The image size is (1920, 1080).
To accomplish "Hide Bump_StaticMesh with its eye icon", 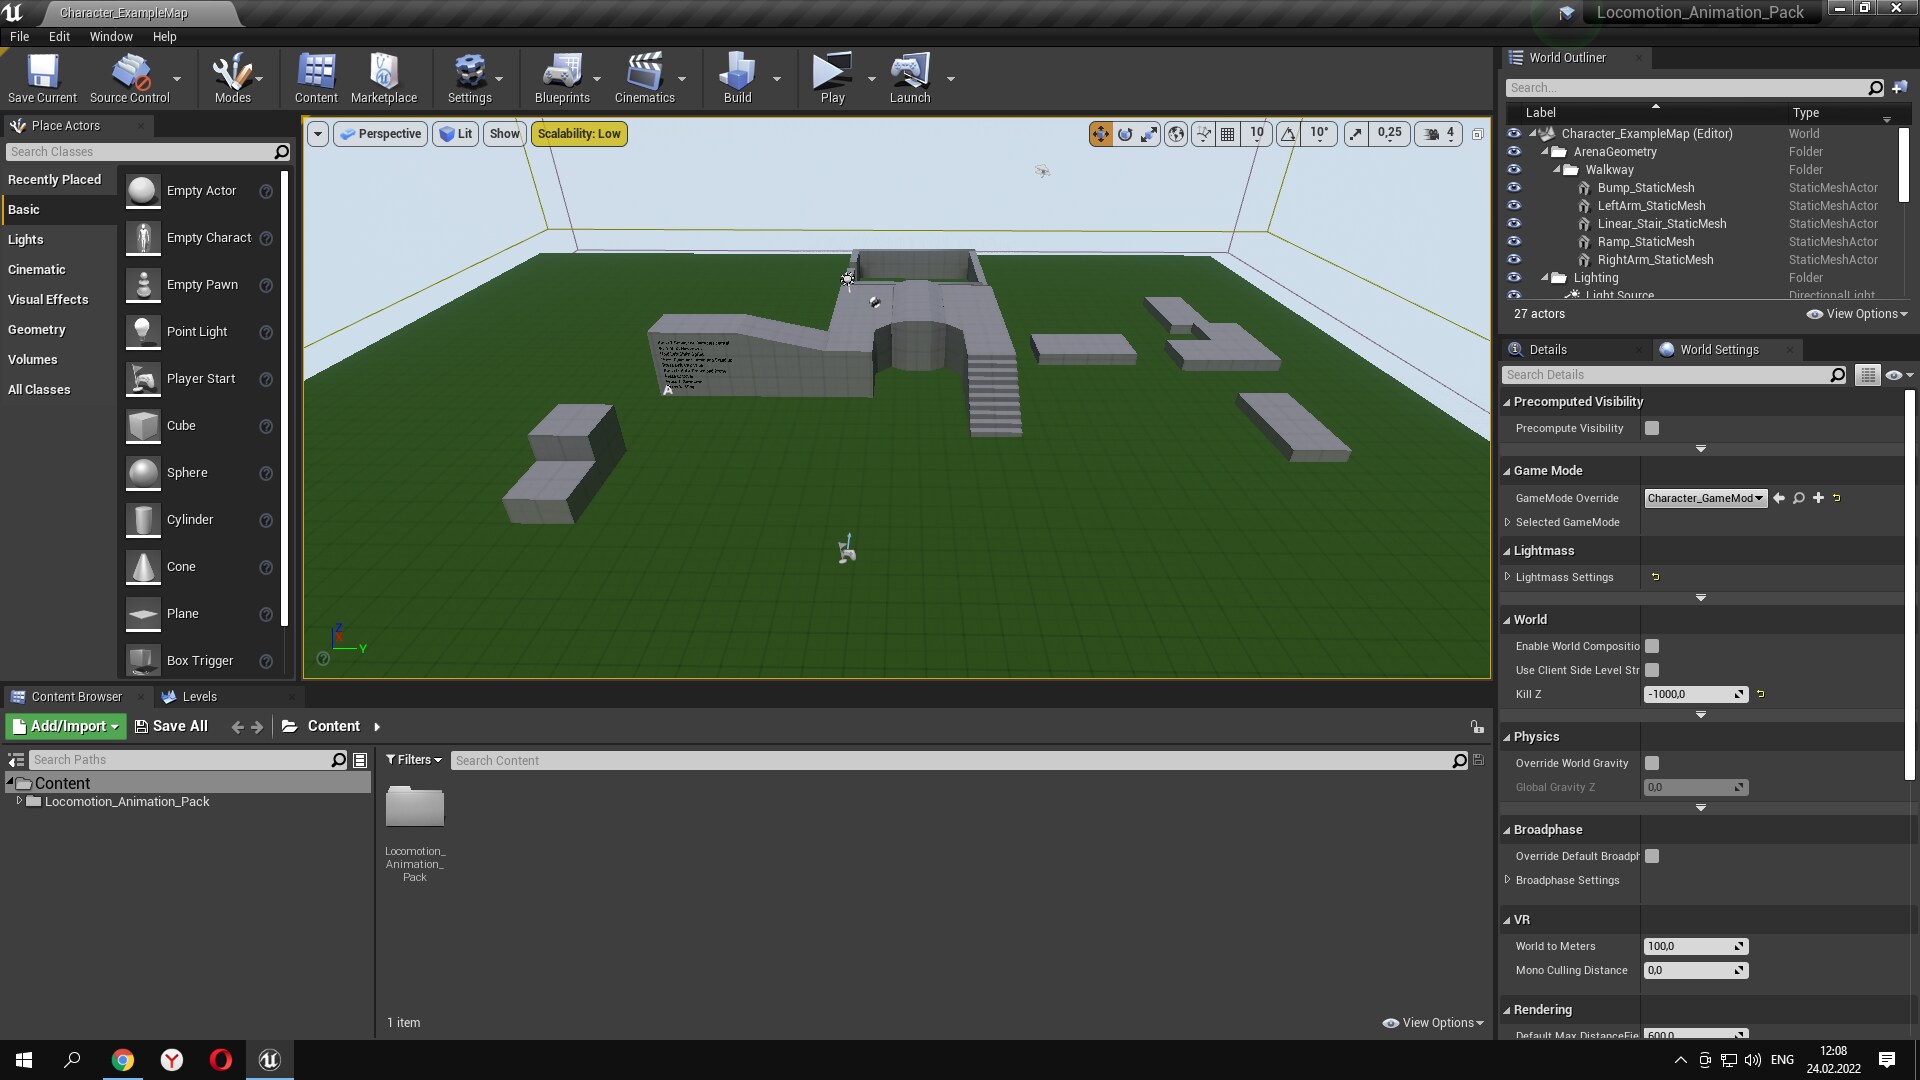I will (1514, 188).
